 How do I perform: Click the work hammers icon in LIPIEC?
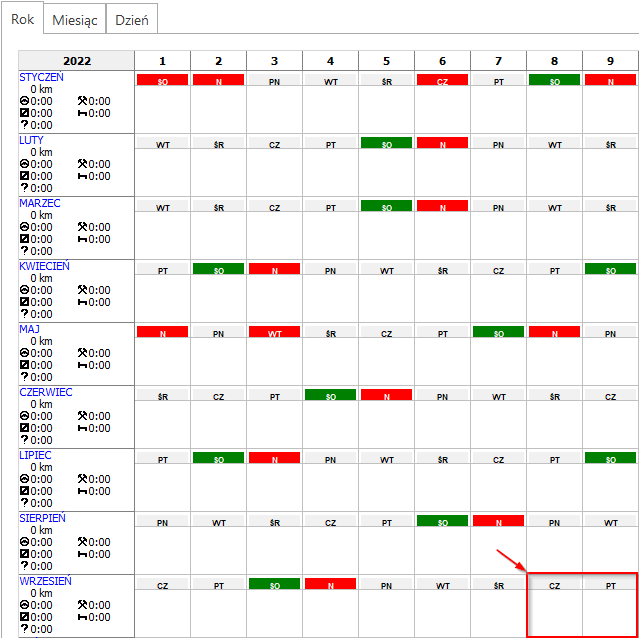click(x=82, y=479)
